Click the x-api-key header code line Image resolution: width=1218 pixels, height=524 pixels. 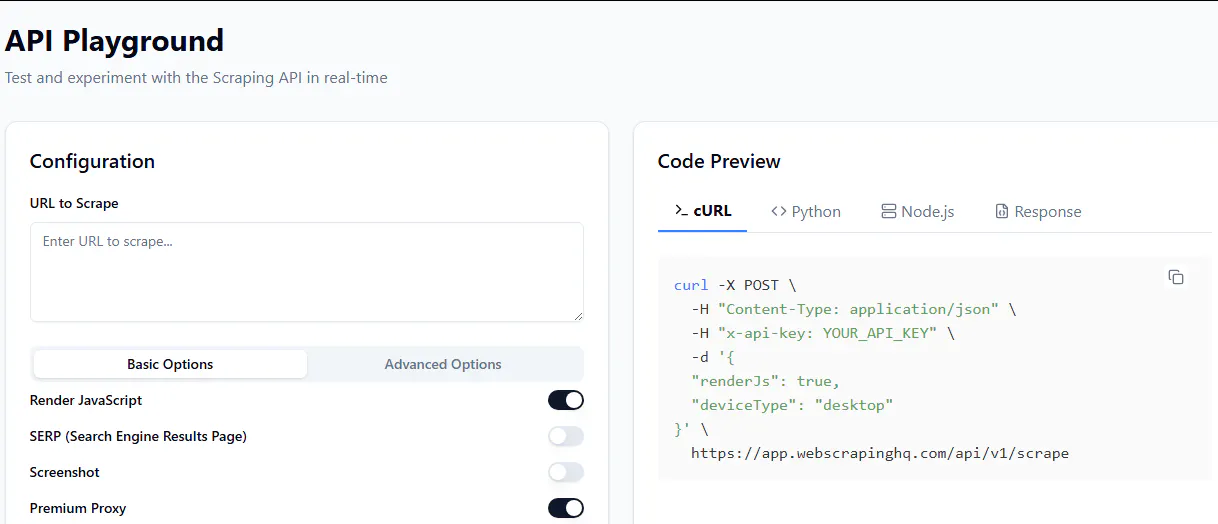pos(822,333)
